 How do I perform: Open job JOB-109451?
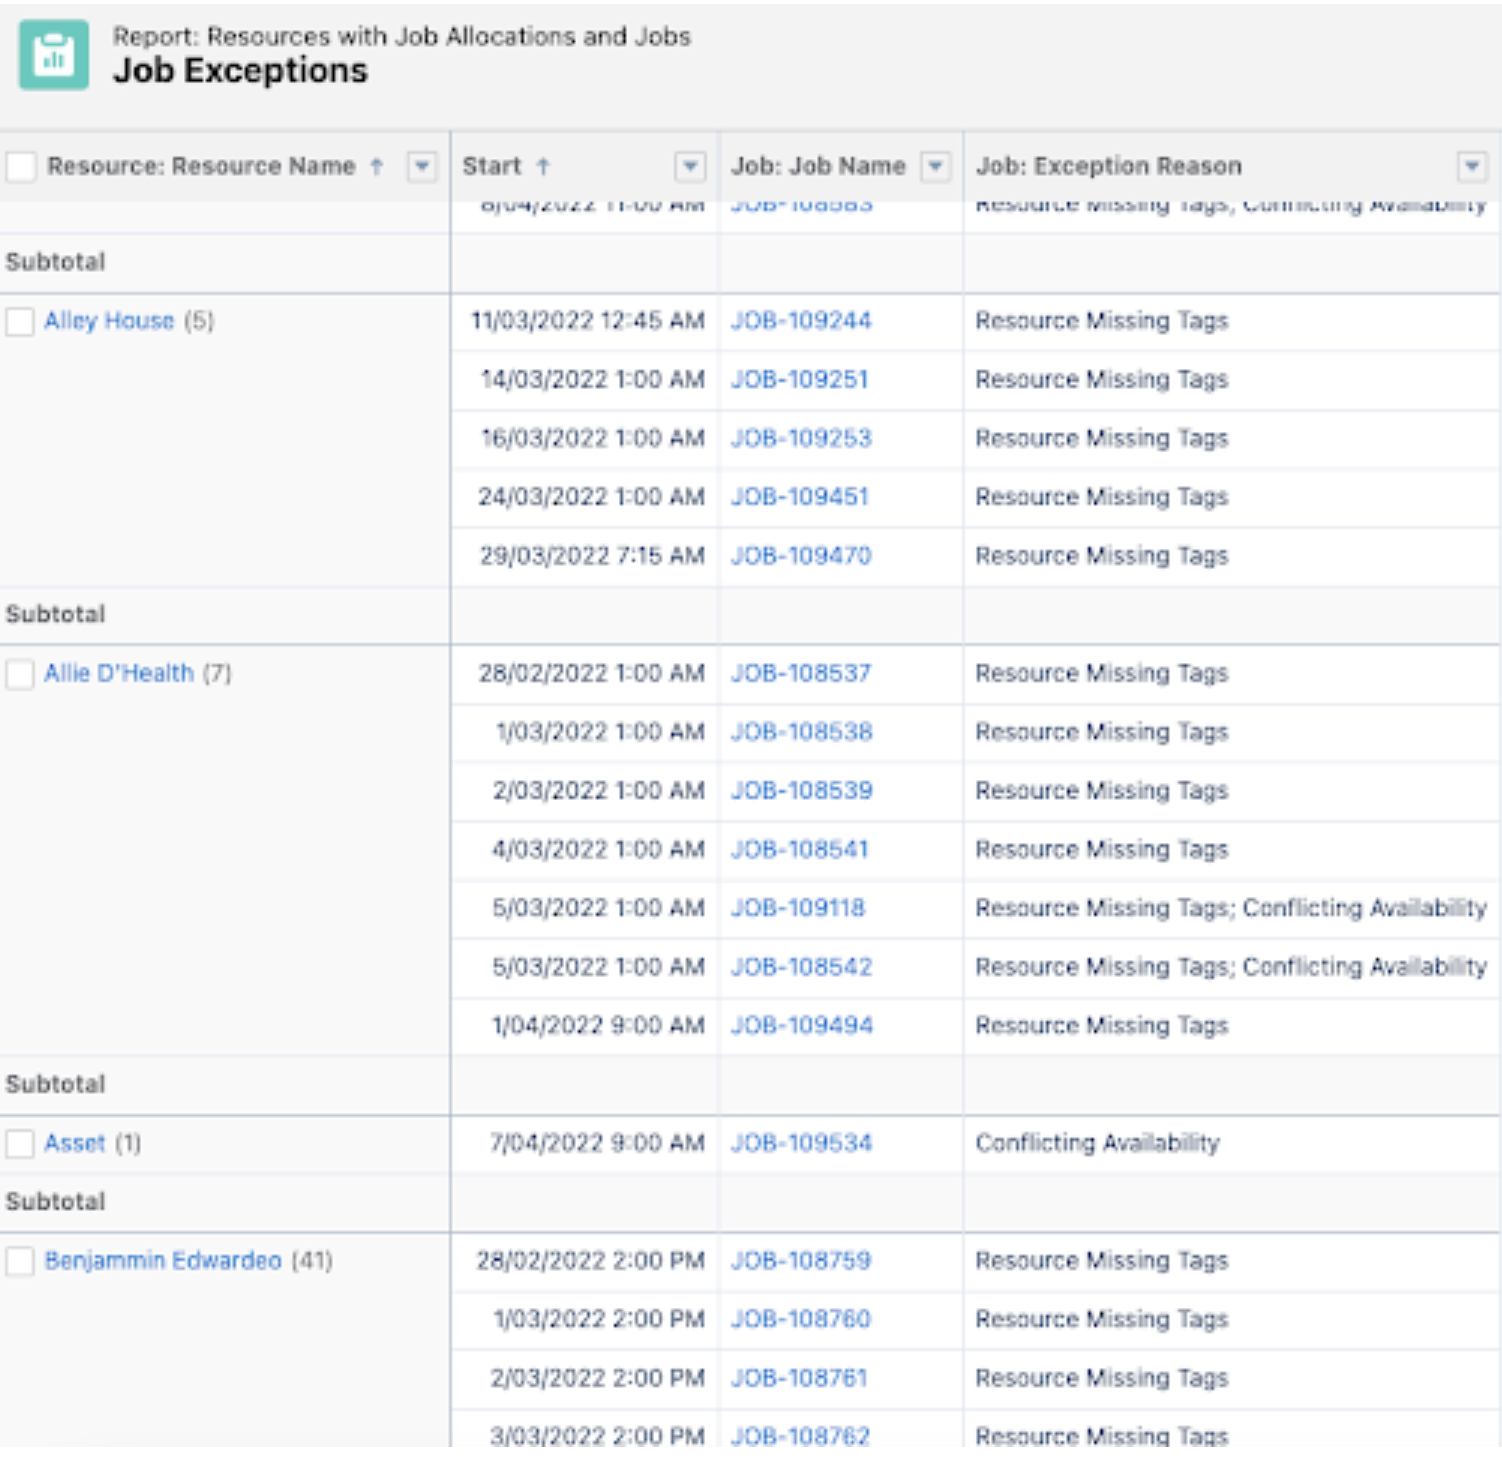tap(799, 497)
